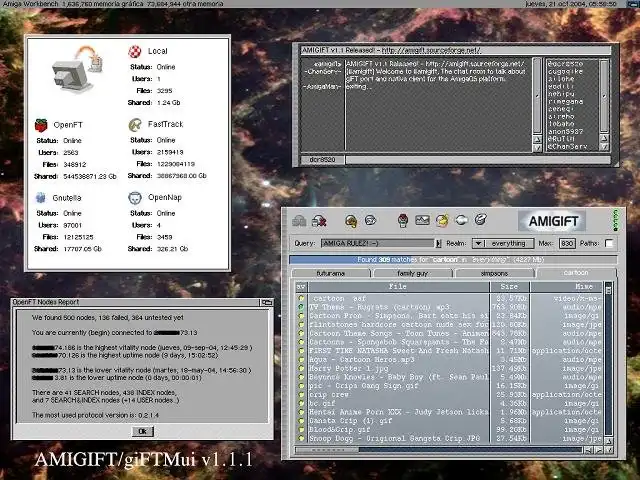Switch to the futurama search tab
Image resolution: width=640 pixels, height=480 pixels.
[x=331, y=273]
